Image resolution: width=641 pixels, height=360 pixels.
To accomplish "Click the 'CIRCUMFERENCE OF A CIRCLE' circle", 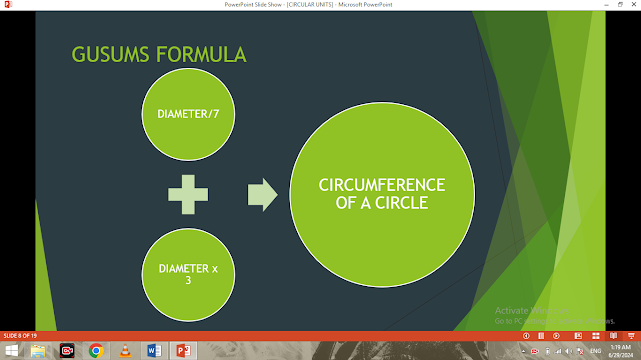I will click(x=382, y=195).
